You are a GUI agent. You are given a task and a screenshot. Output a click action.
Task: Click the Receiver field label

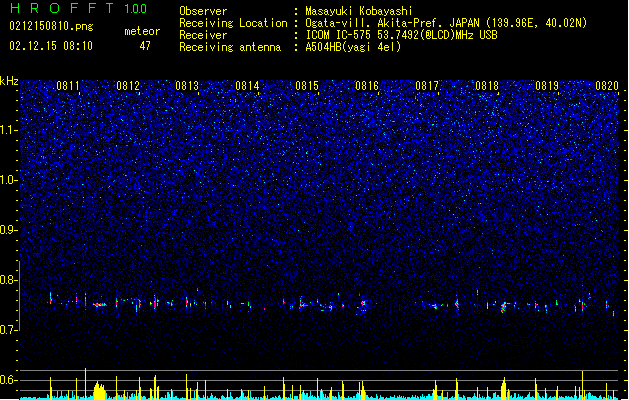point(203,35)
